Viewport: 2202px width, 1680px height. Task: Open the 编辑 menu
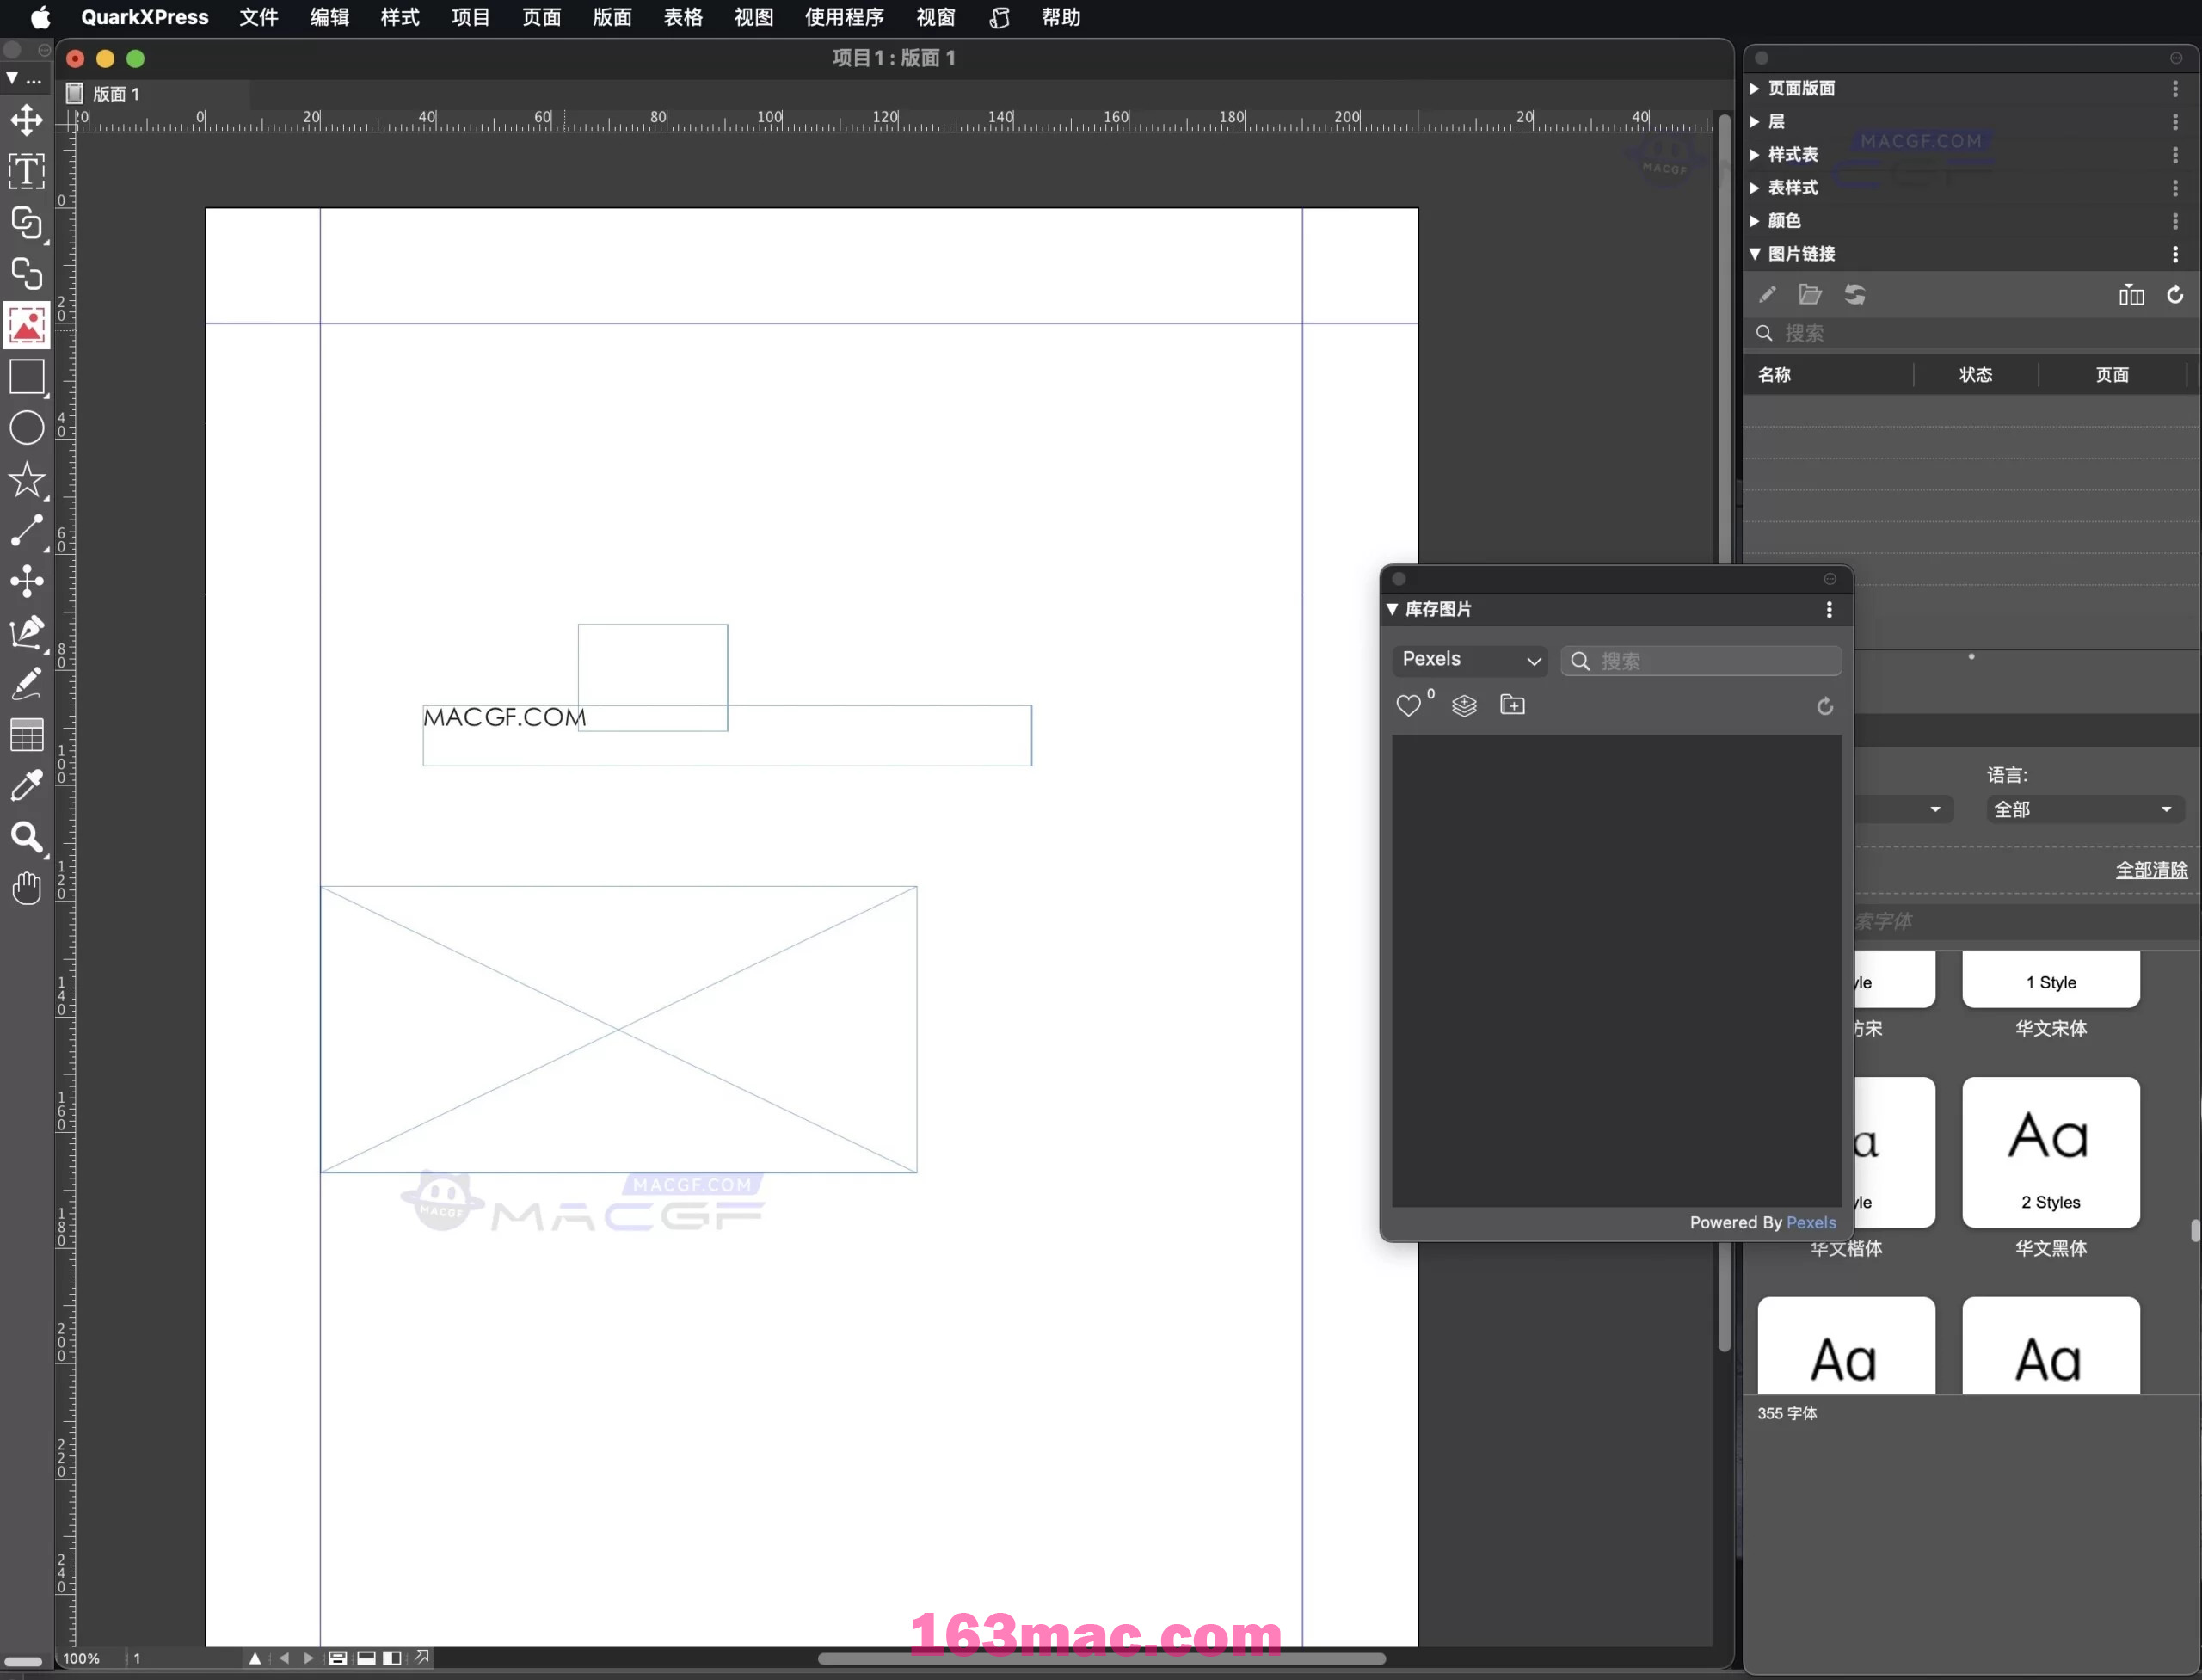click(329, 17)
